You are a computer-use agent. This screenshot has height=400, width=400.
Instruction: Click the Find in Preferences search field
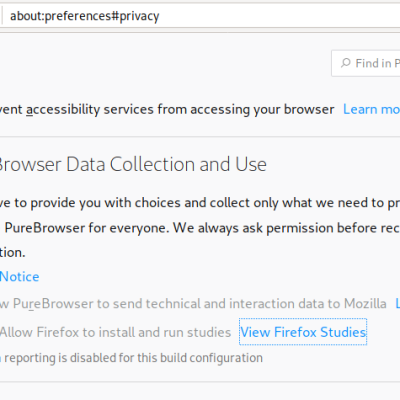click(x=366, y=63)
